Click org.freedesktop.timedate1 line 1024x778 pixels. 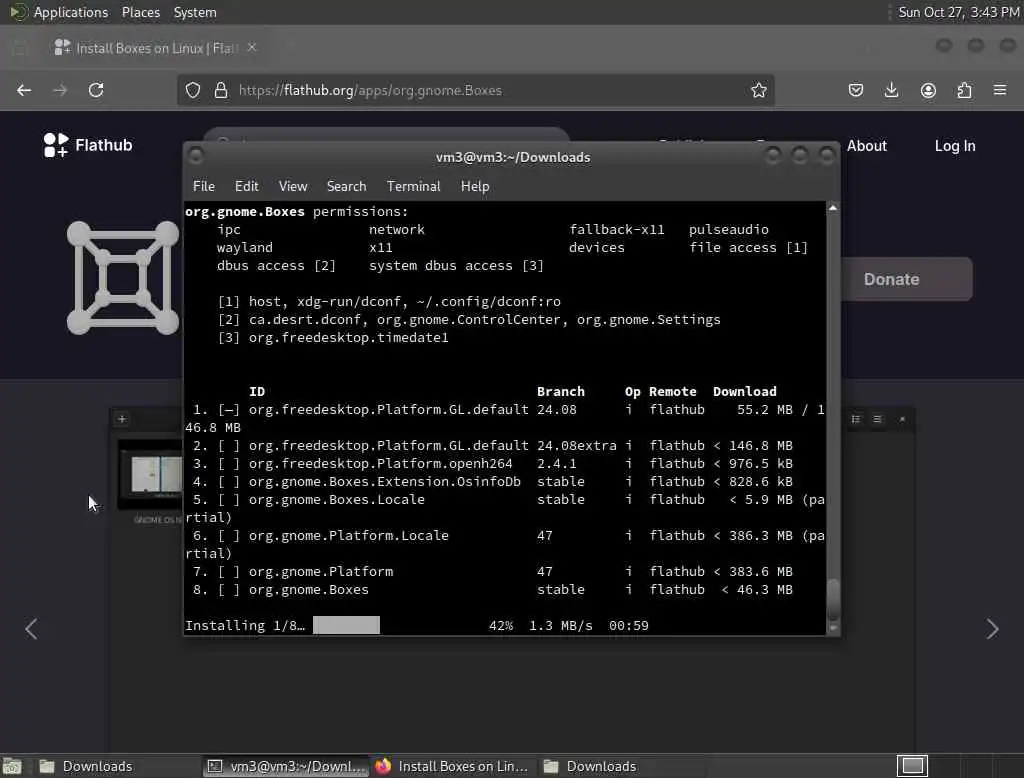click(x=348, y=338)
